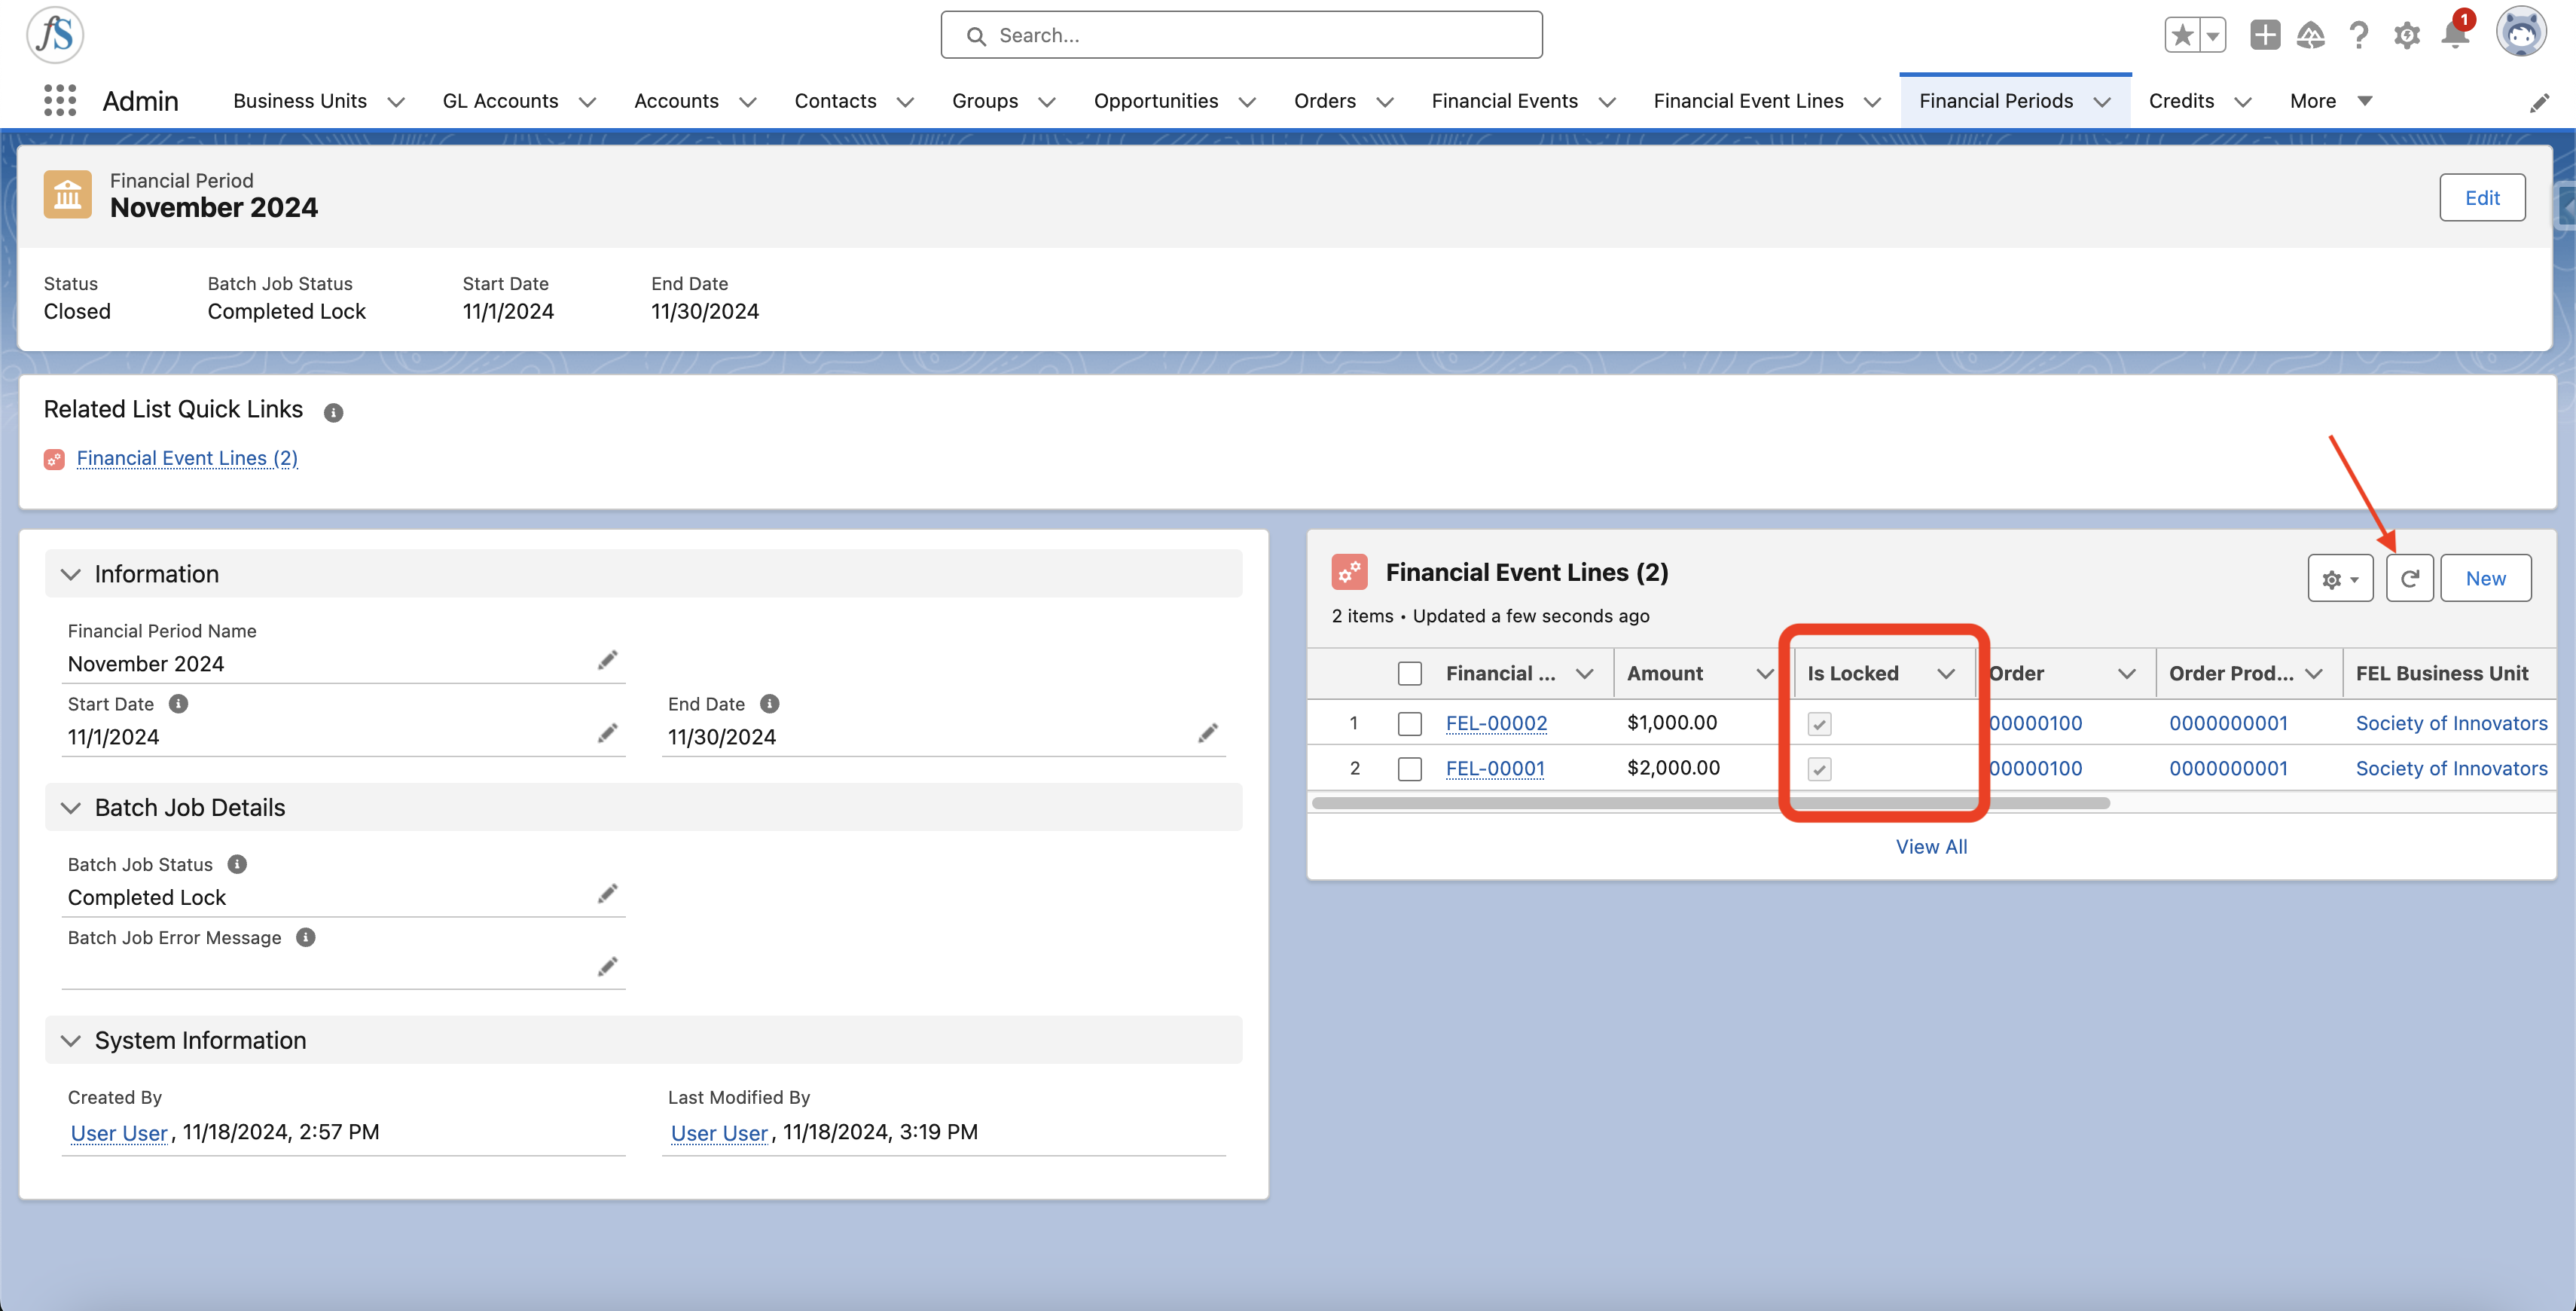The width and height of the screenshot is (2576, 1311).
Task: Open the FEL-00002 record link
Action: pos(1496,723)
